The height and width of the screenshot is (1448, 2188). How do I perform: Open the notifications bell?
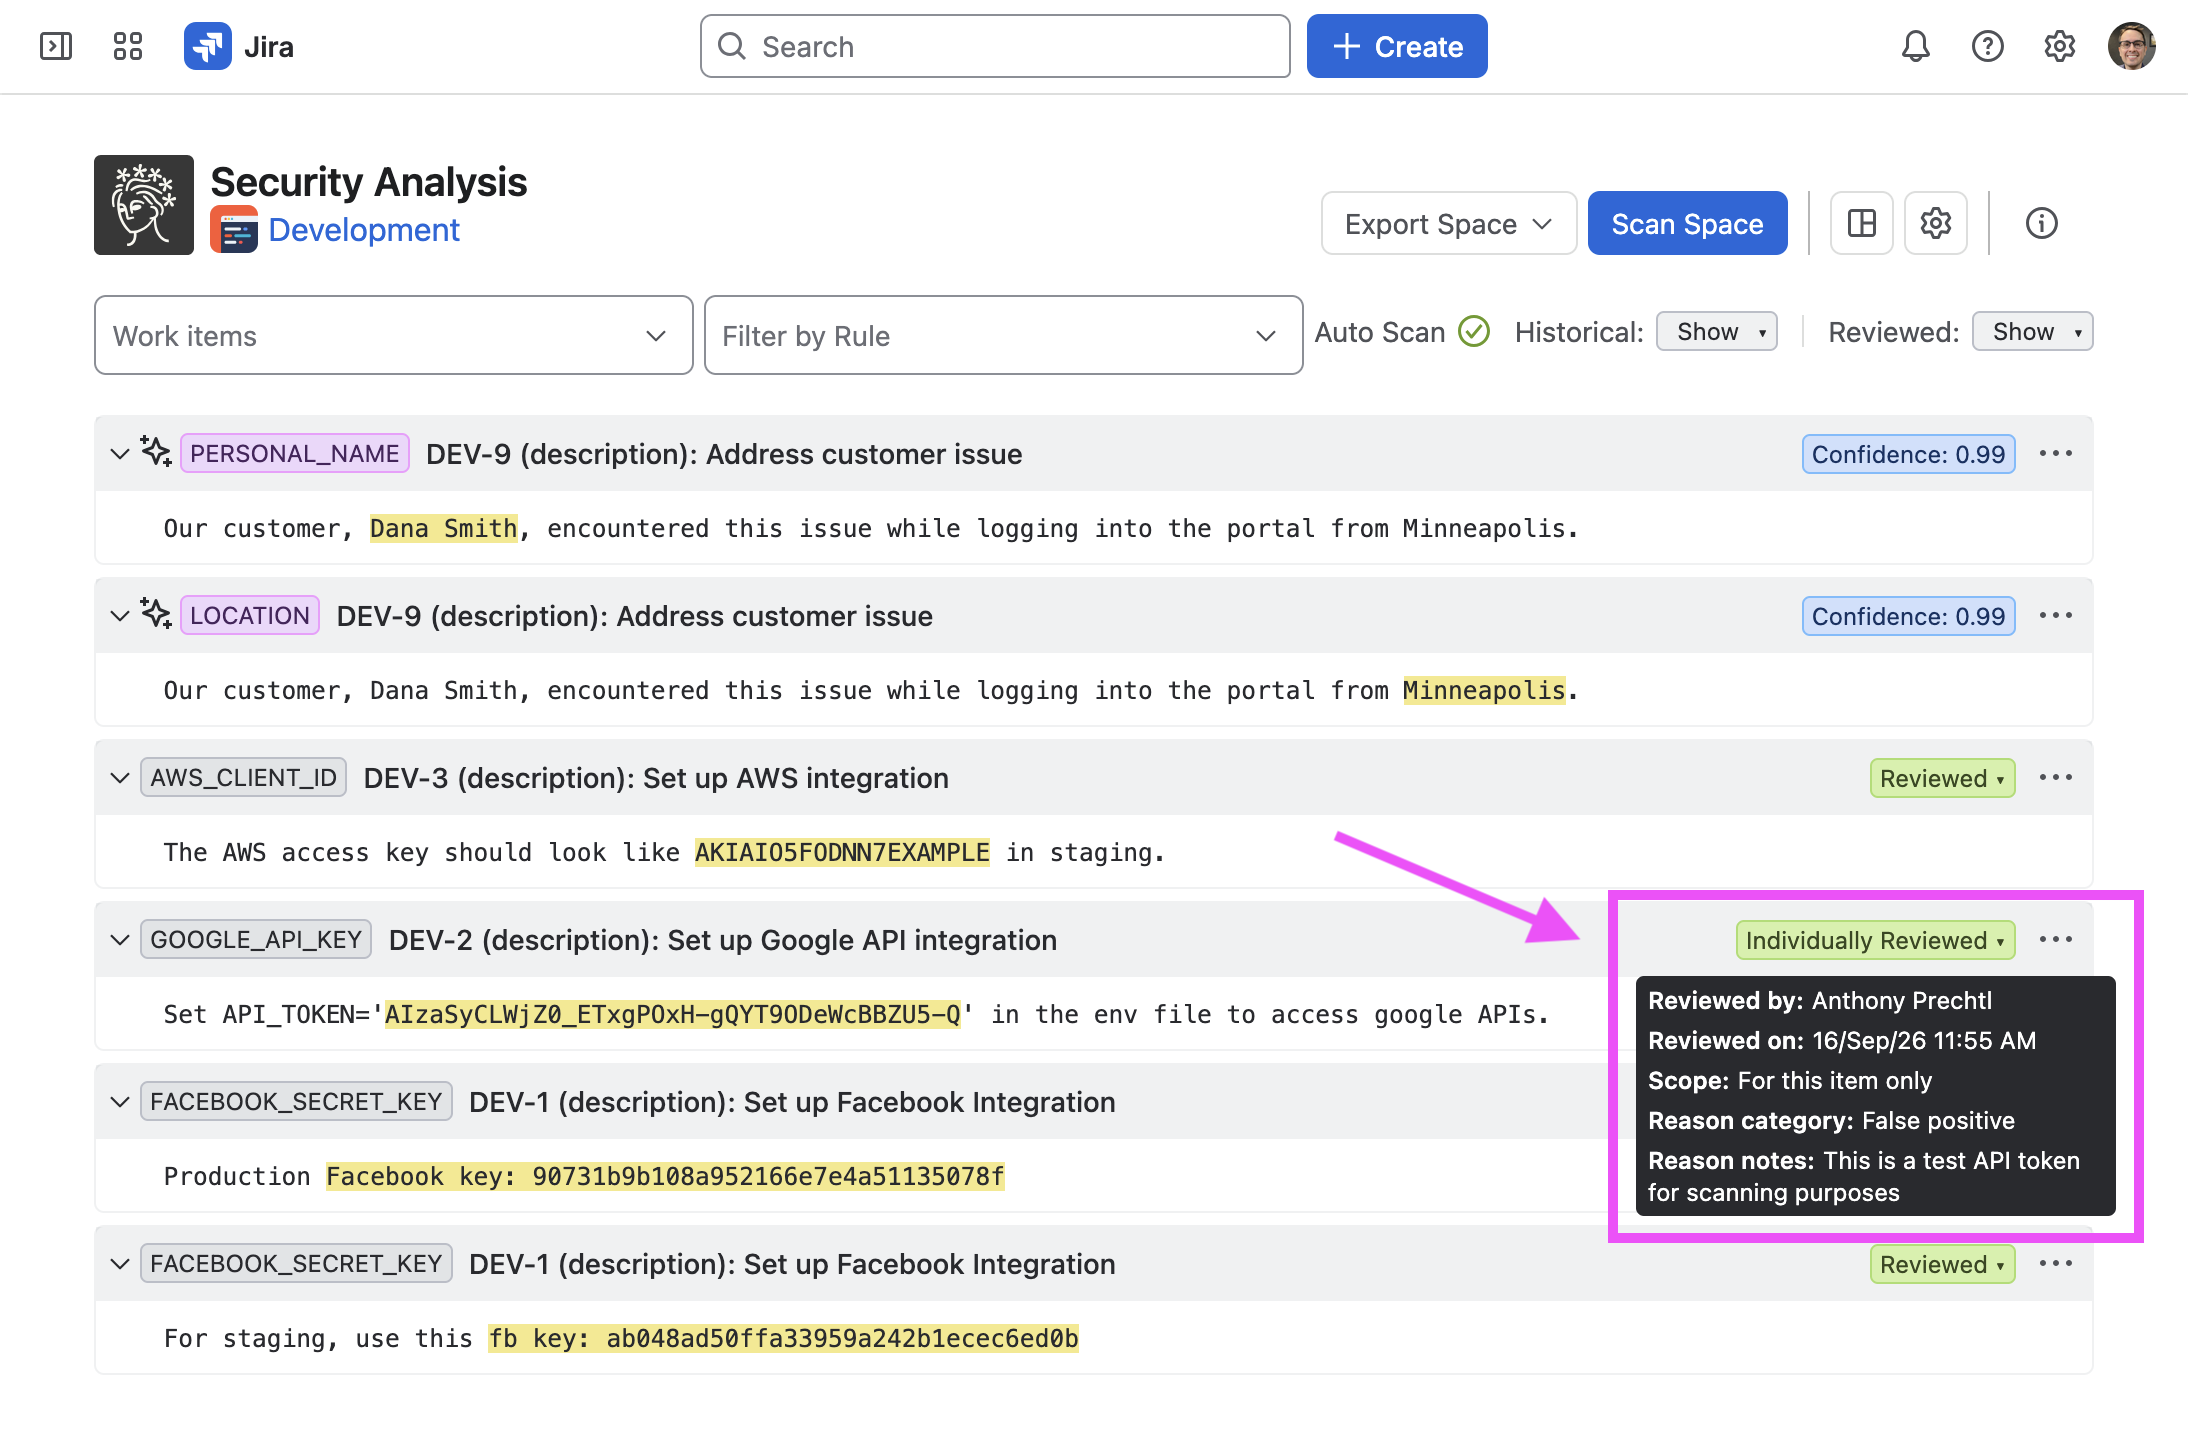tap(1915, 46)
